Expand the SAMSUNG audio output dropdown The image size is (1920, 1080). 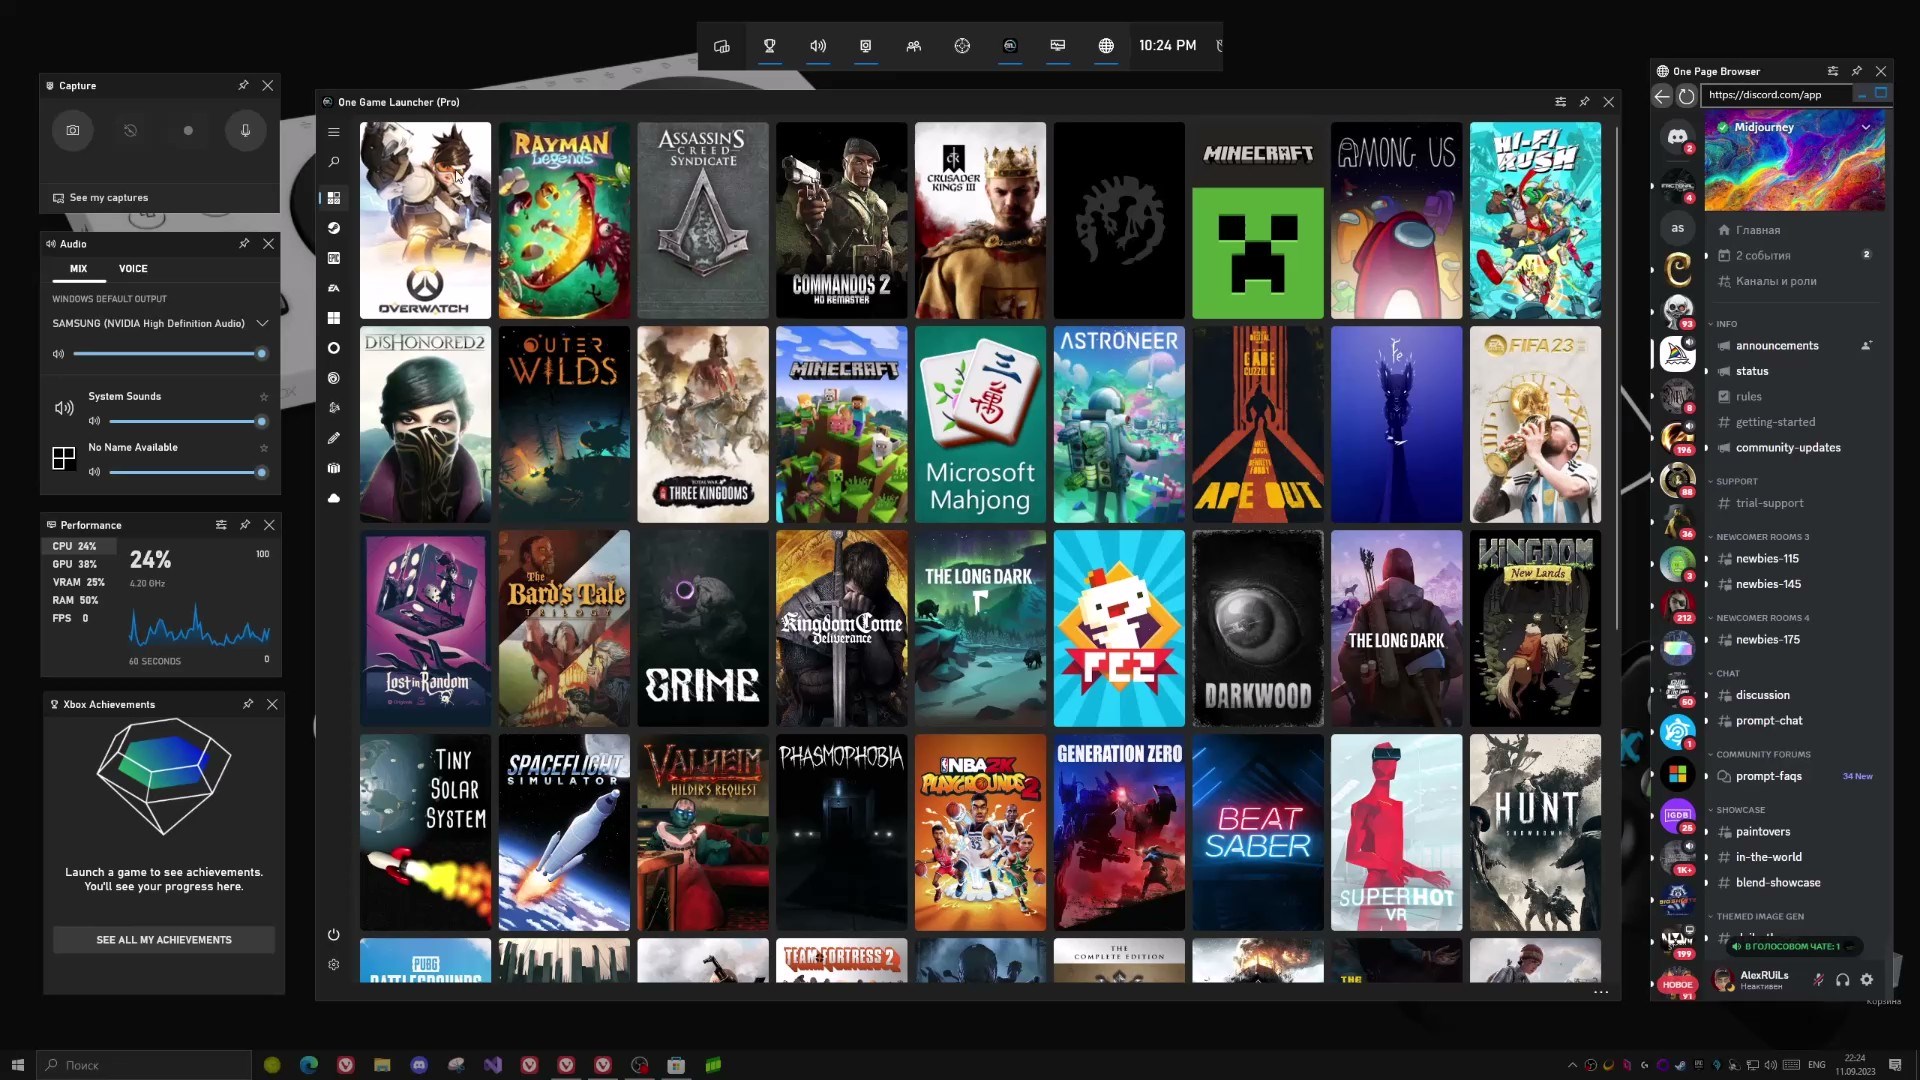pyautogui.click(x=262, y=323)
